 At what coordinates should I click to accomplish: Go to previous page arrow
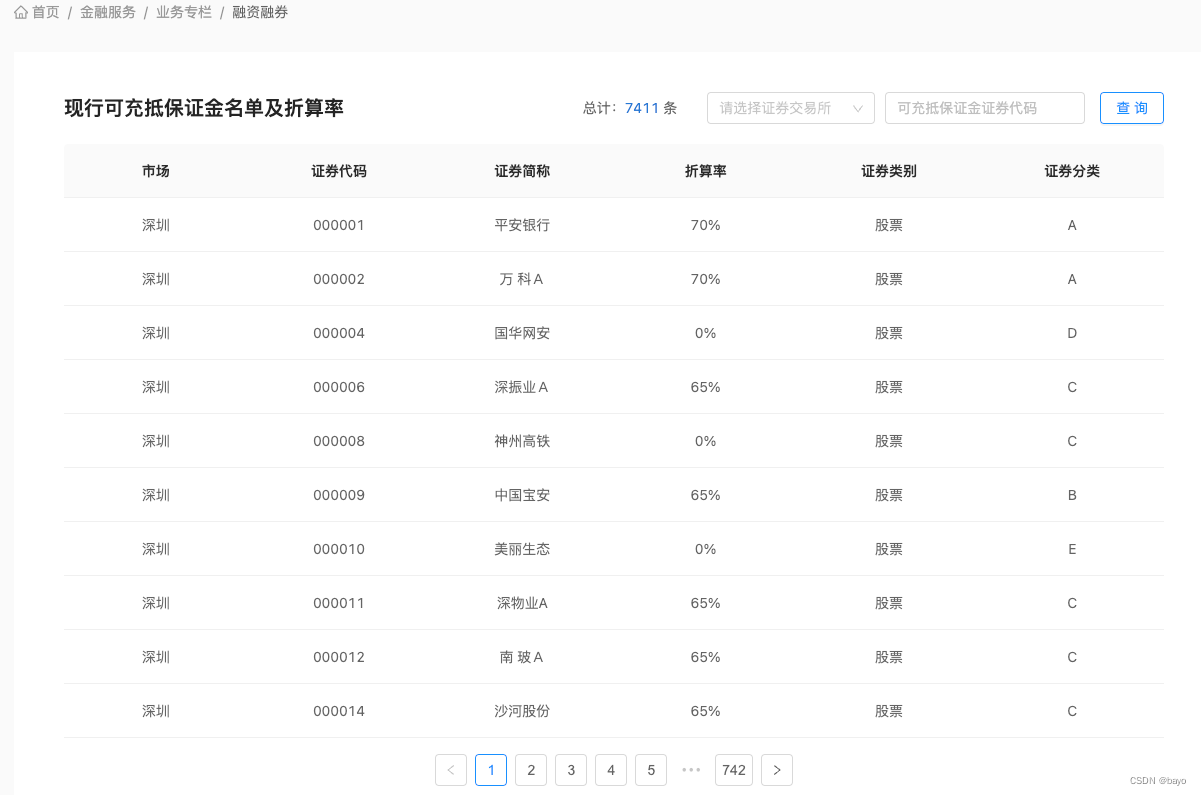(x=451, y=770)
